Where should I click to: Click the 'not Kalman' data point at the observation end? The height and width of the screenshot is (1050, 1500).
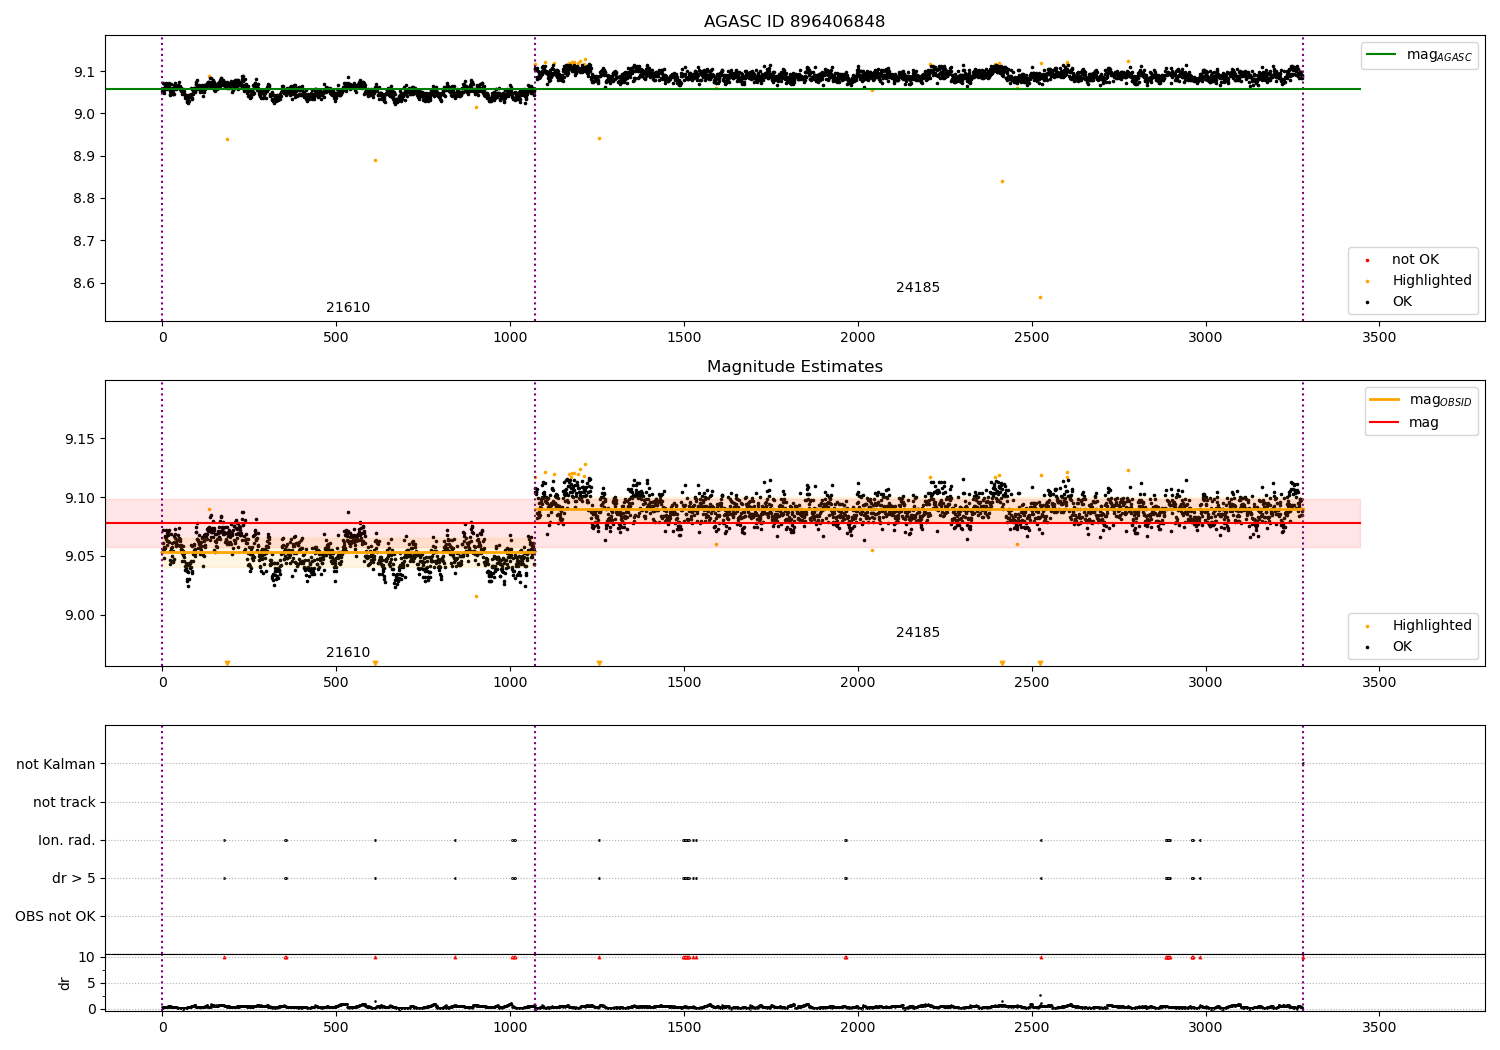[x=1302, y=764]
